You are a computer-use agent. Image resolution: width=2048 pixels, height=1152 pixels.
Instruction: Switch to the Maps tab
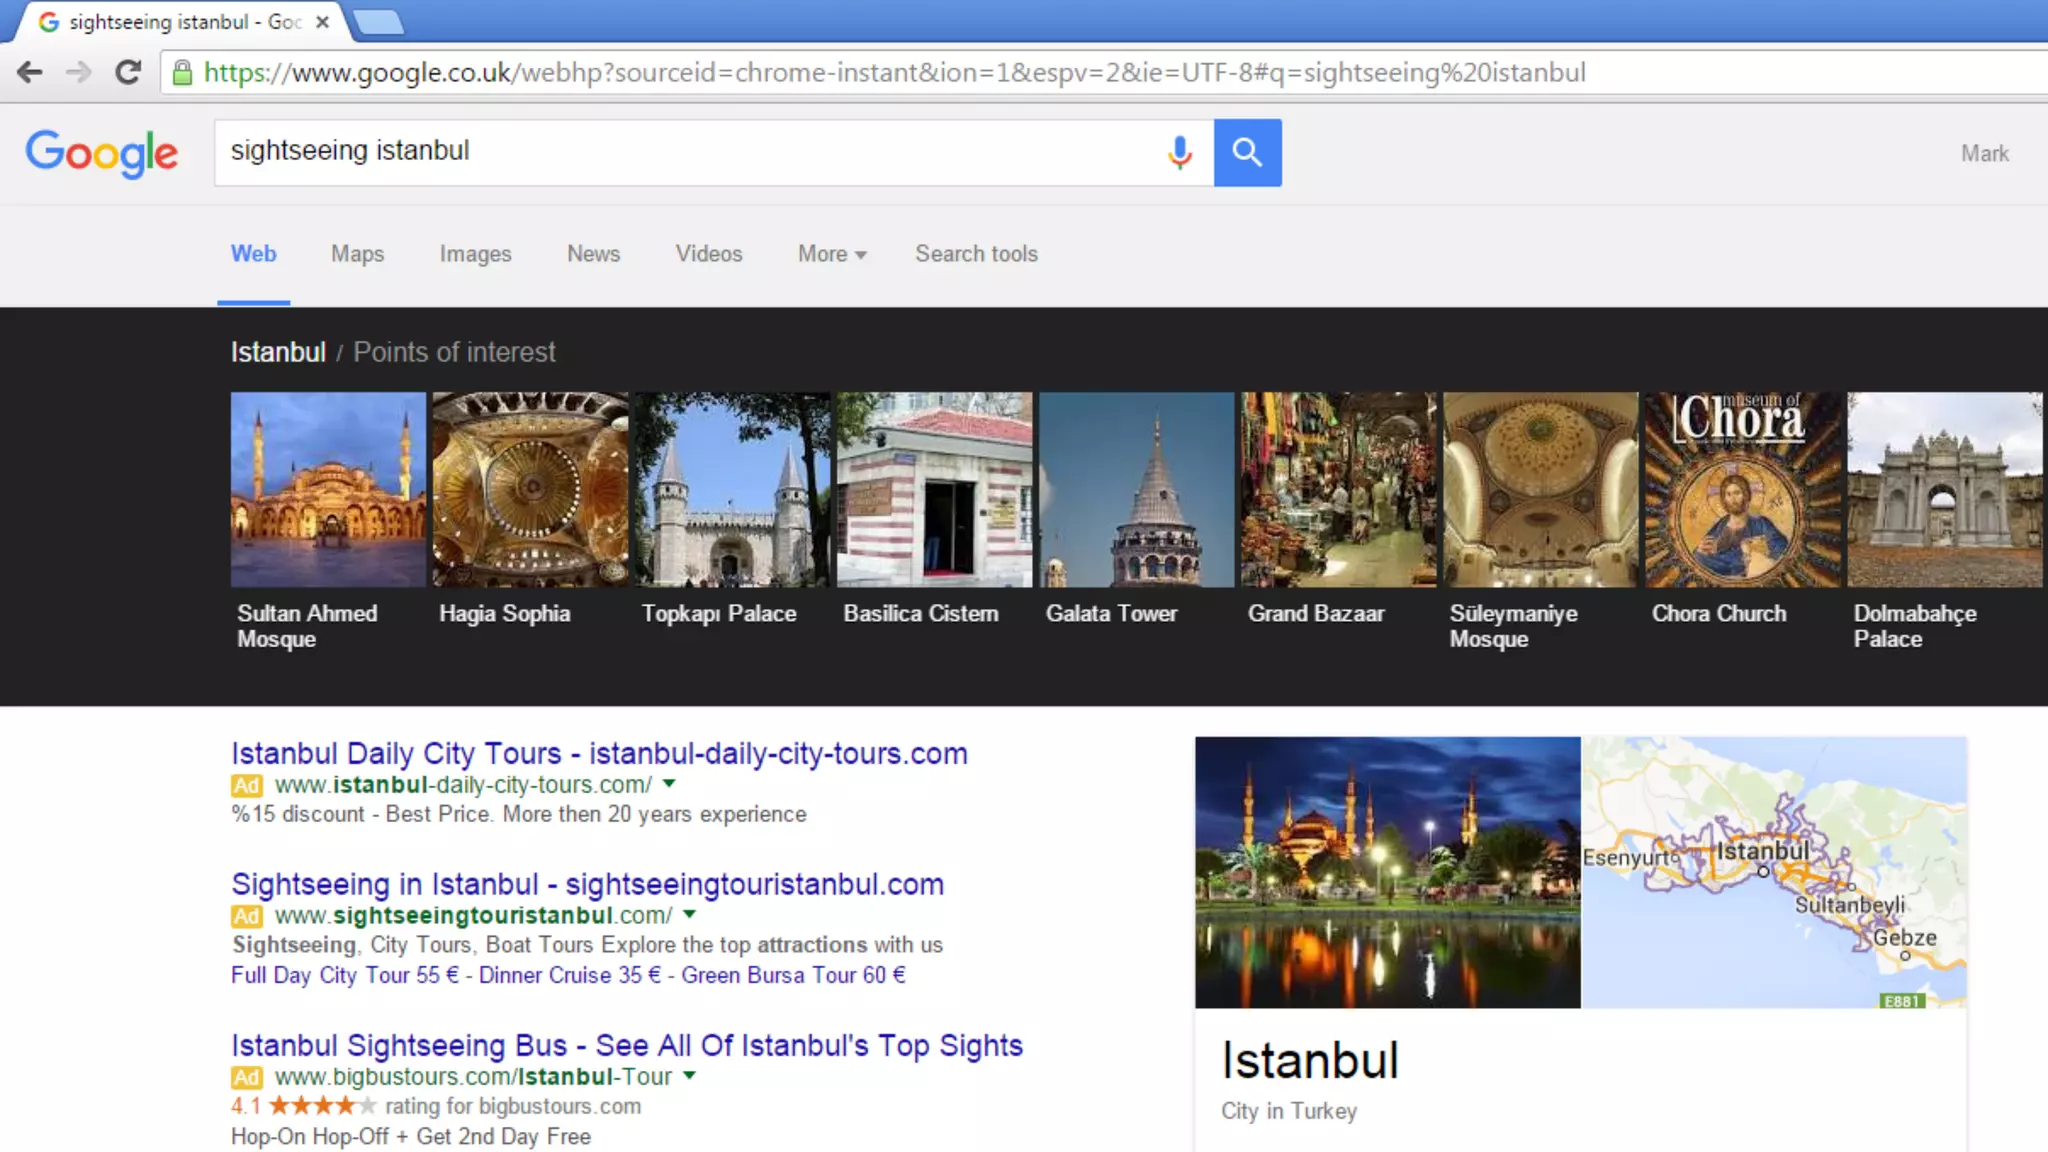click(357, 254)
